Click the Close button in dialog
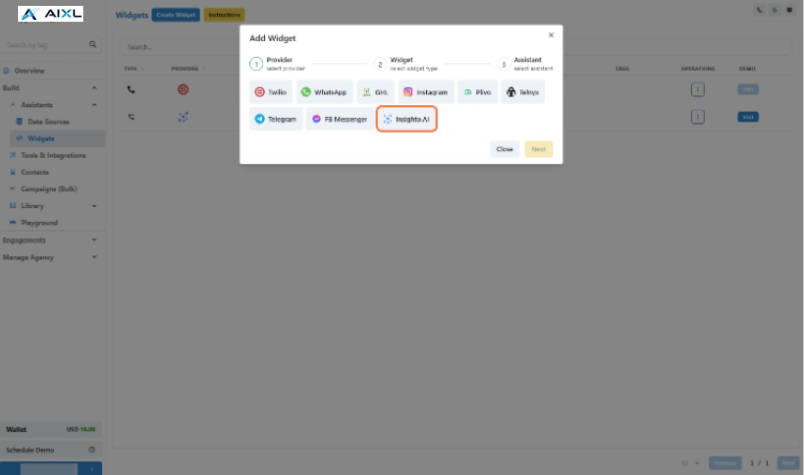804x475 pixels. 505,149
